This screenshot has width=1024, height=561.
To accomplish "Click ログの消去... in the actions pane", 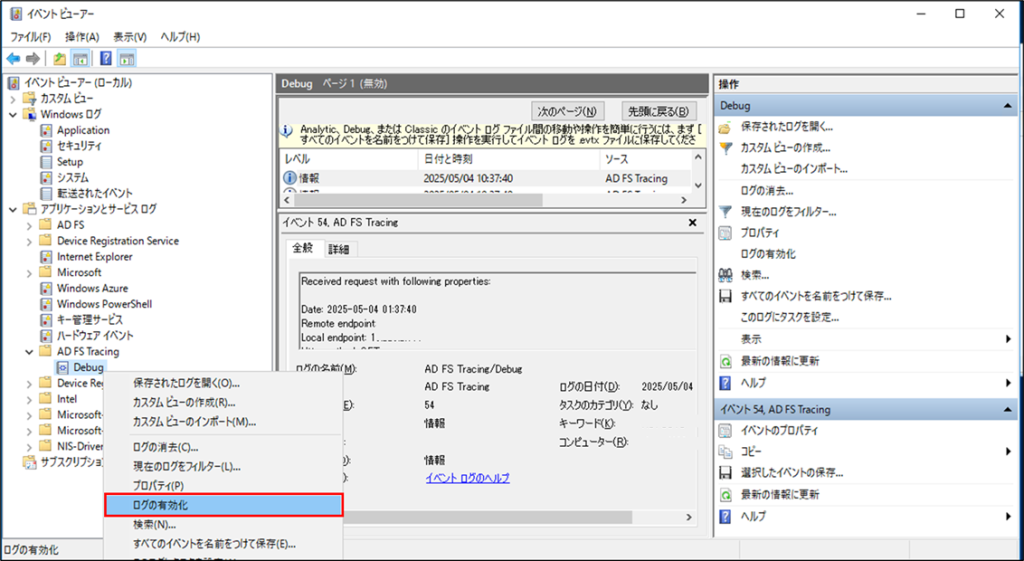I will pos(767,191).
